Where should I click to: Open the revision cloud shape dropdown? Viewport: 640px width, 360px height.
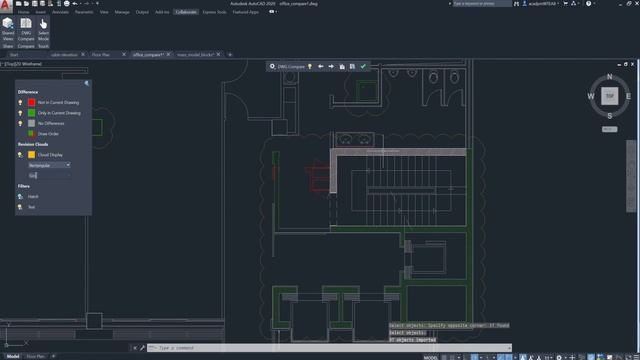pos(49,165)
